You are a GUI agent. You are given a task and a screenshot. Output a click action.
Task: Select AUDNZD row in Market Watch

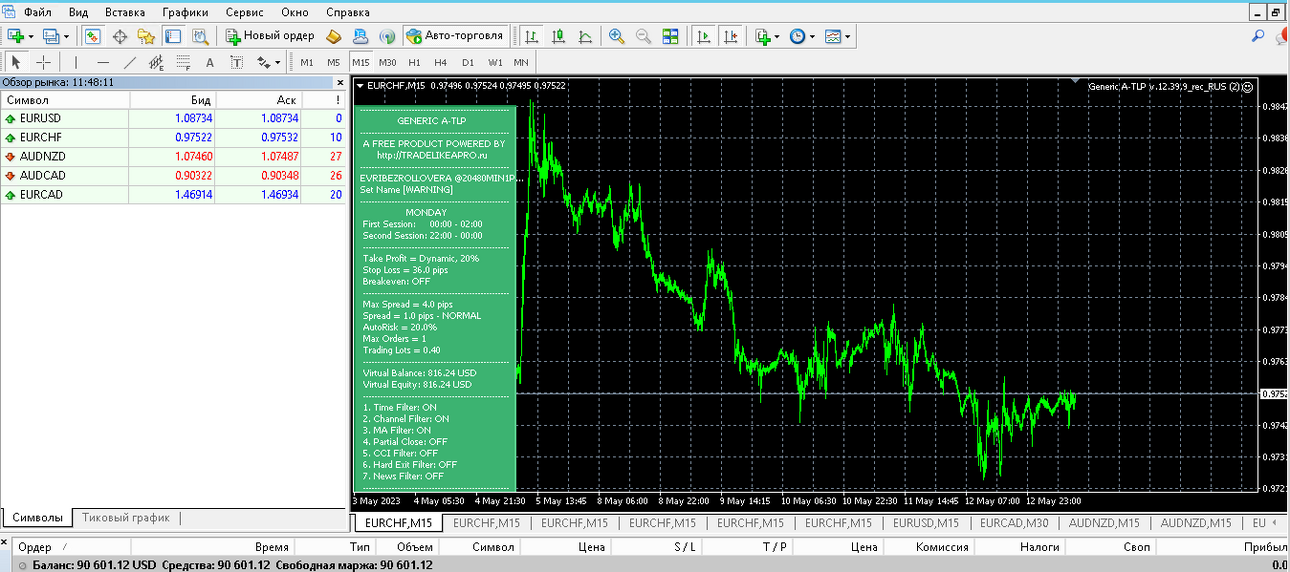pyautogui.click(x=173, y=157)
